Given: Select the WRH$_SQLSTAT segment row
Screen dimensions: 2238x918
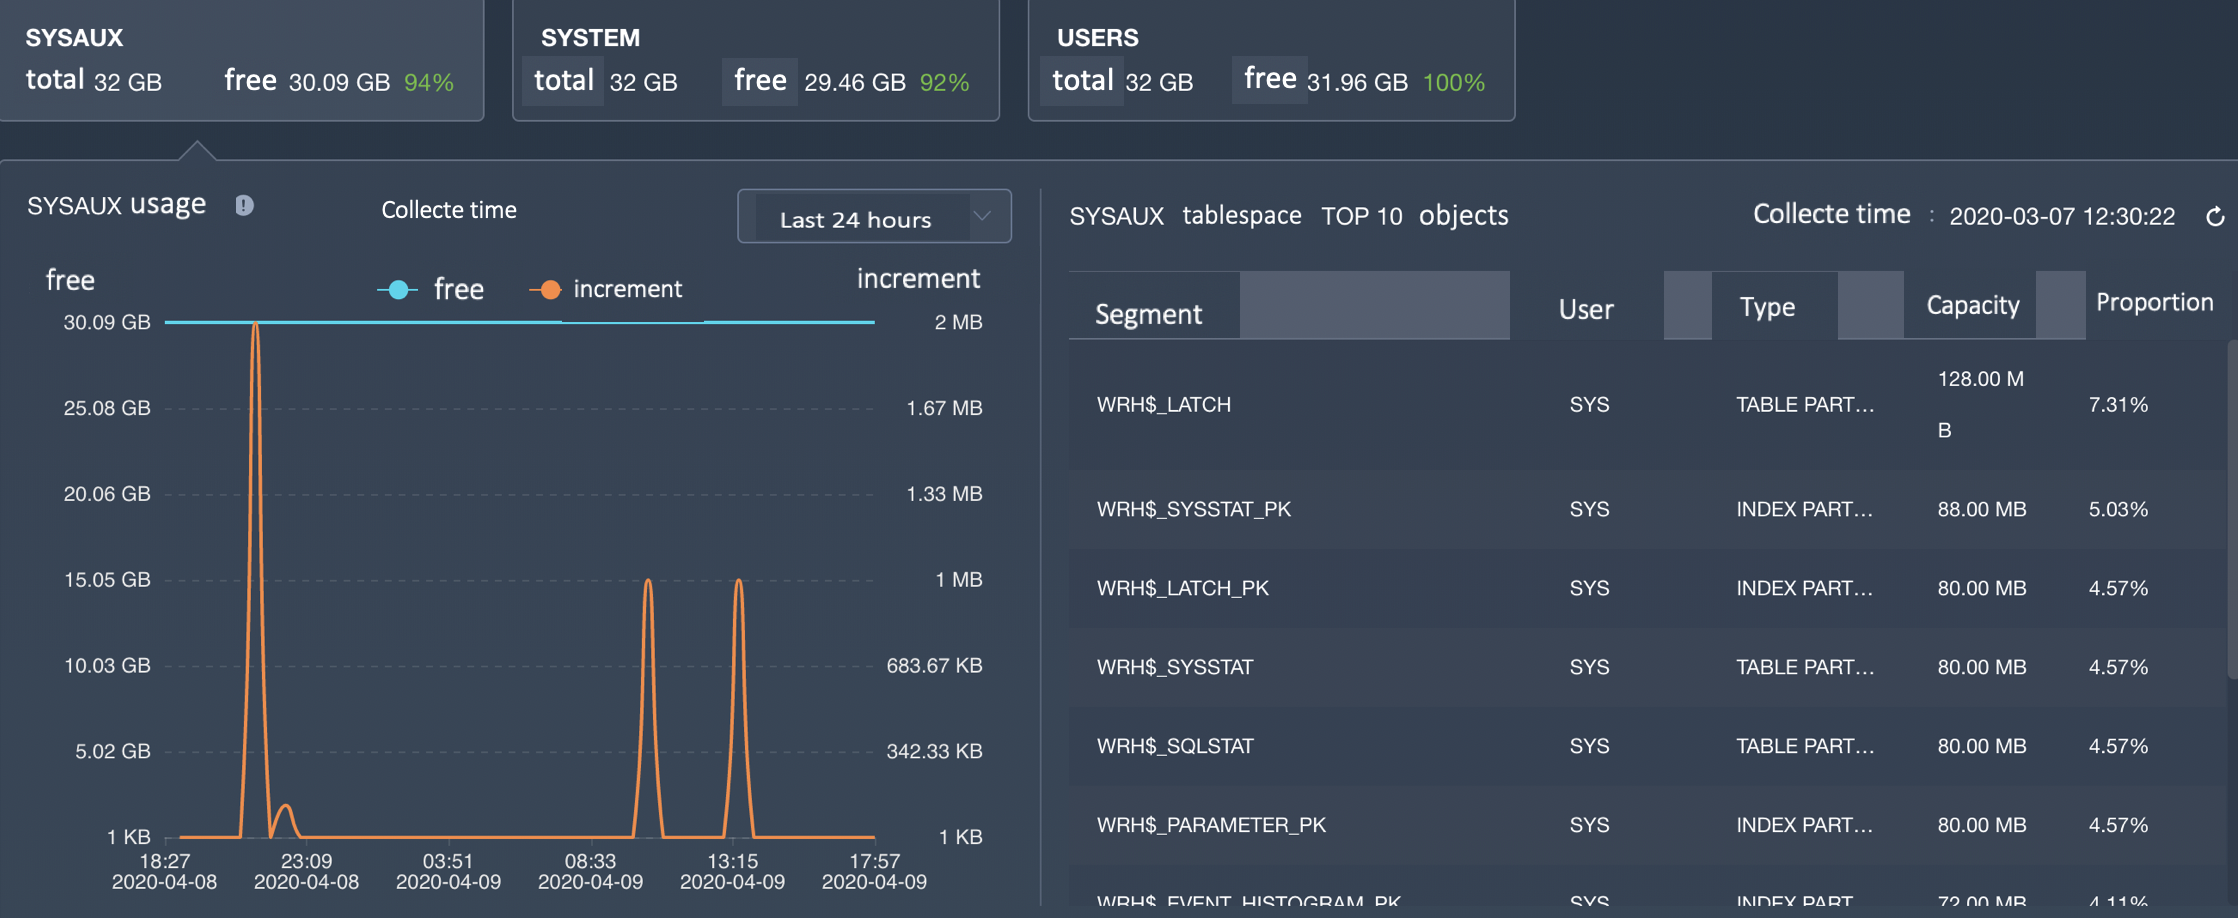Looking at the screenshot, I should pyautogui.click(x=1174, y=746).
